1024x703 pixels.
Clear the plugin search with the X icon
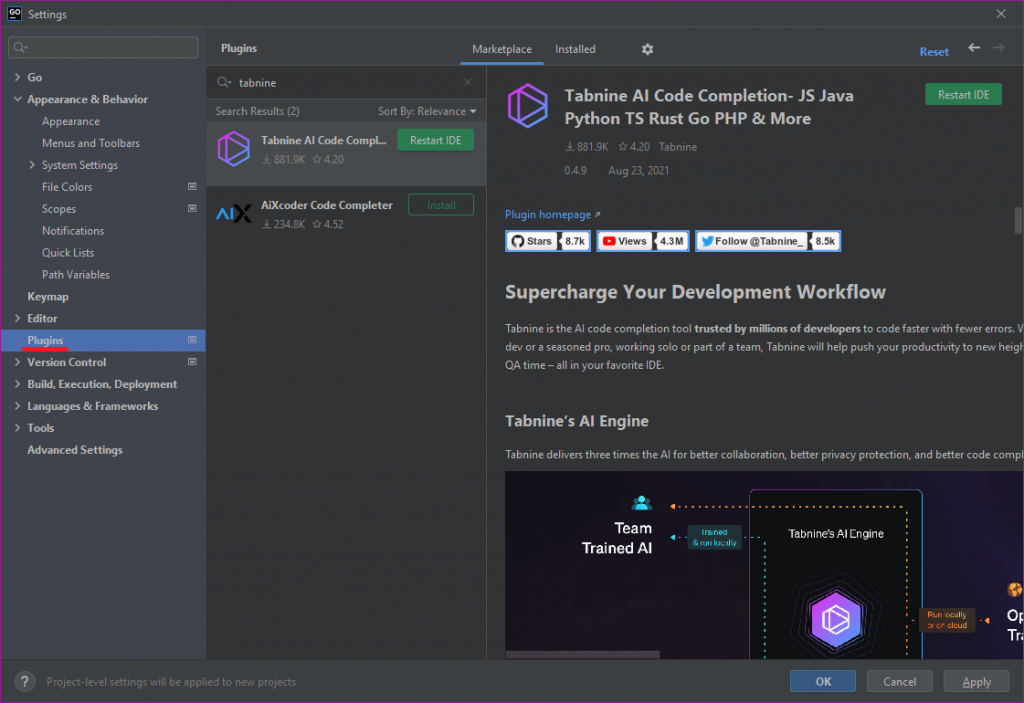[x=467, y=83]
